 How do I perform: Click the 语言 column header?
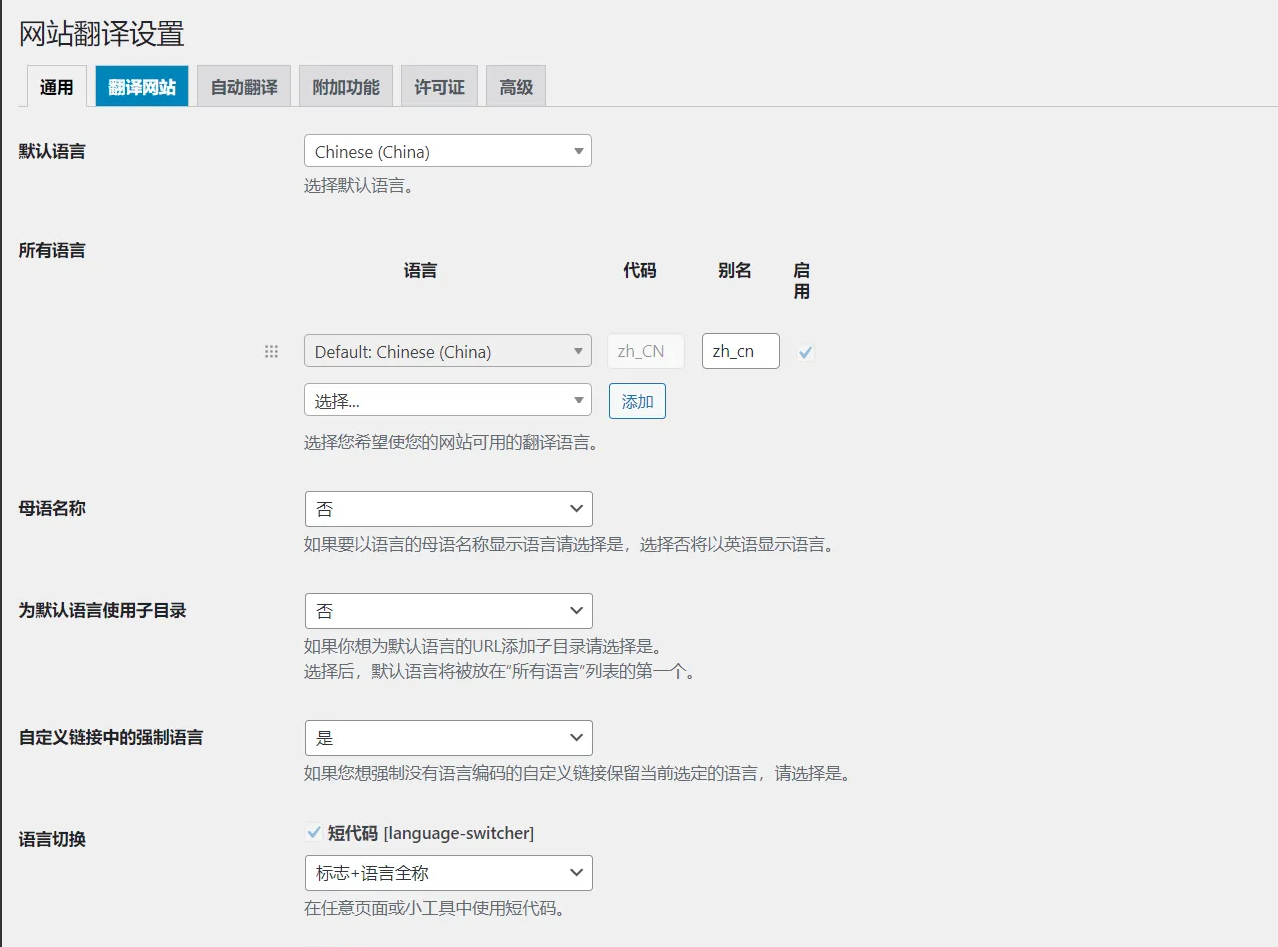(x=420, y=270)
